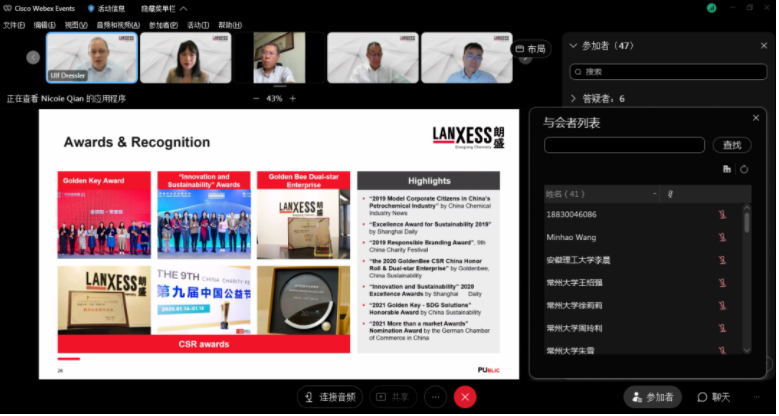The height and width of the screenshot is (416, 779).
Task: Open the 帮助(H) menu
Action: tap(230, 25)
